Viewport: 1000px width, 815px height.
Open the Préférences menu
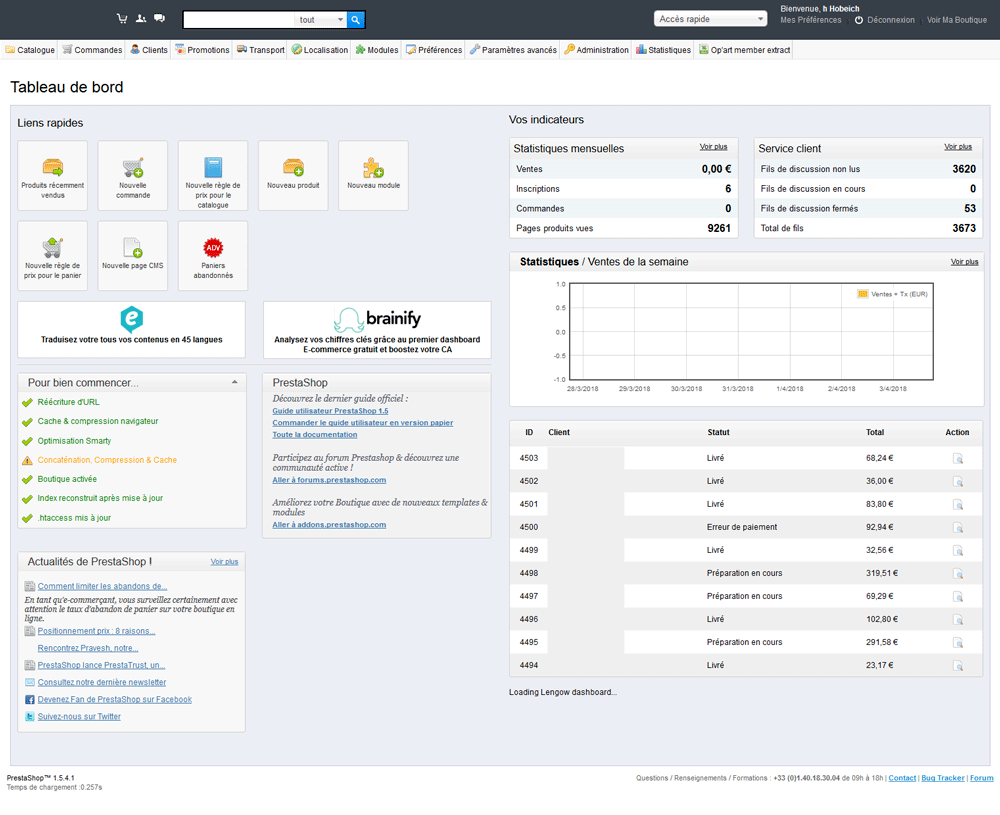[434, 50]
